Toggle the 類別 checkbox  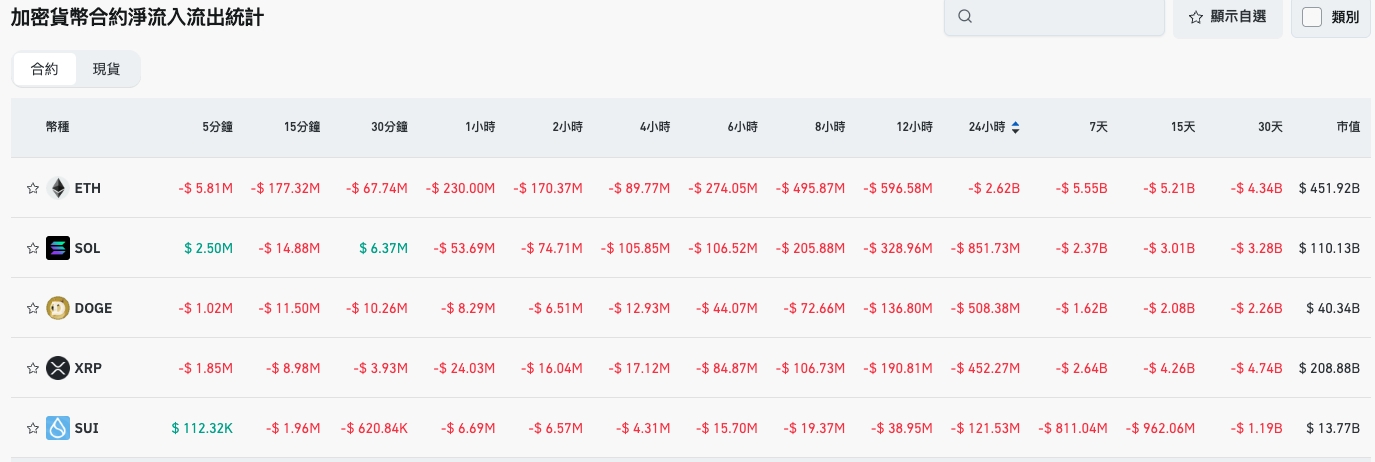tap(1313, 17)
